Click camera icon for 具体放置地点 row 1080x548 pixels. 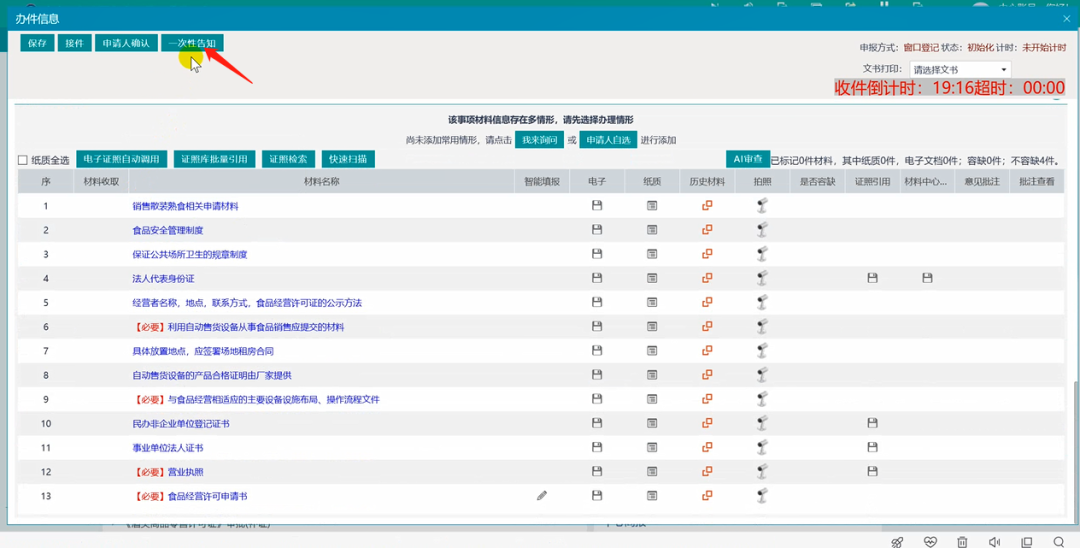[762, 350]
